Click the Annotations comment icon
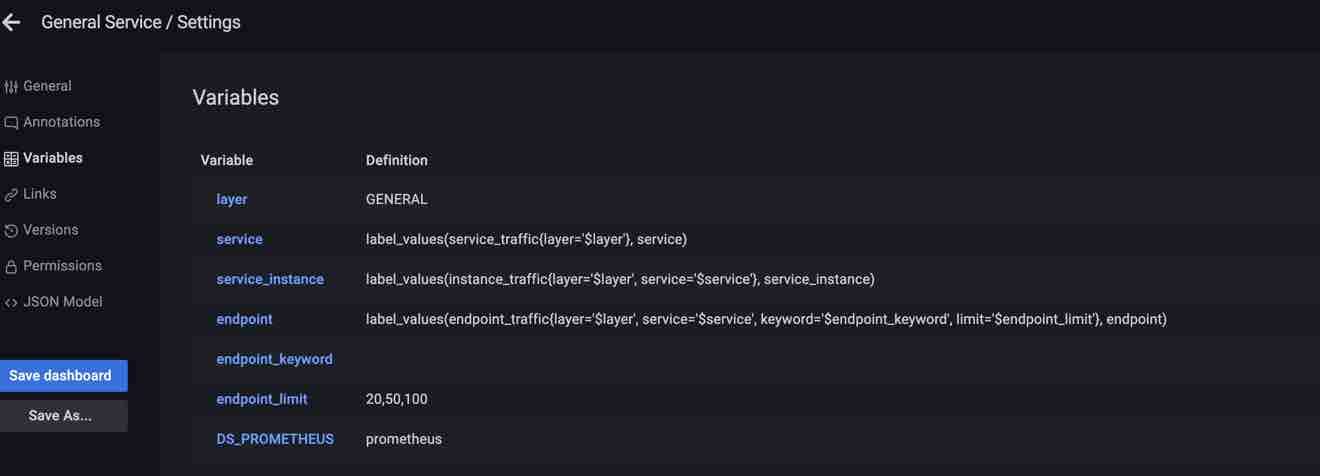The height and width of the screenshot is (476, 1320). 11,123
